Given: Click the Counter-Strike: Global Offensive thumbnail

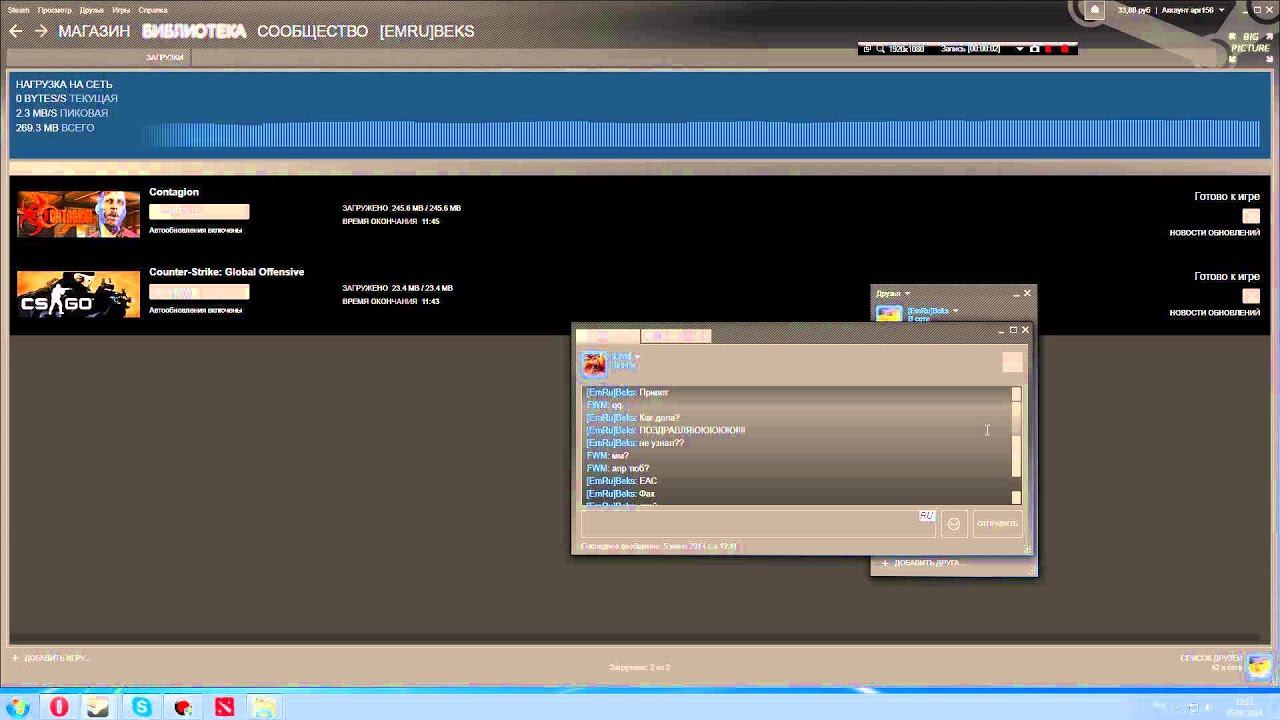Looking at the screenshot, I should click(x=78, y=294).
